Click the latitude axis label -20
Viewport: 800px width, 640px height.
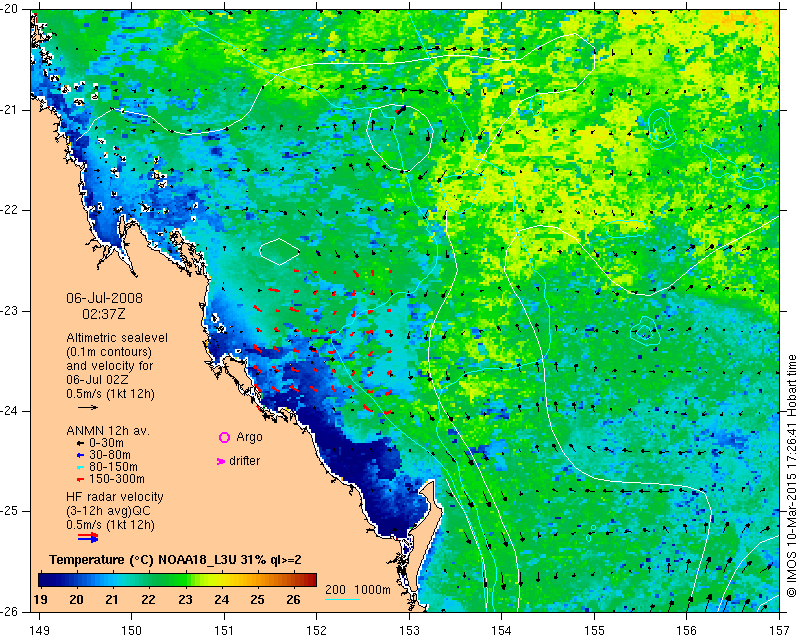tap(9, 9)
